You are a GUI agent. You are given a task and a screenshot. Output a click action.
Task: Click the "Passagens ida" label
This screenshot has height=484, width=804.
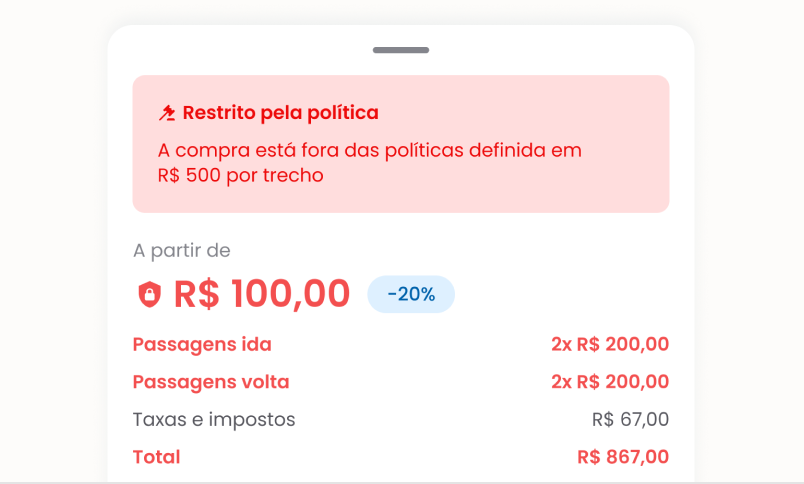[202, 345]
